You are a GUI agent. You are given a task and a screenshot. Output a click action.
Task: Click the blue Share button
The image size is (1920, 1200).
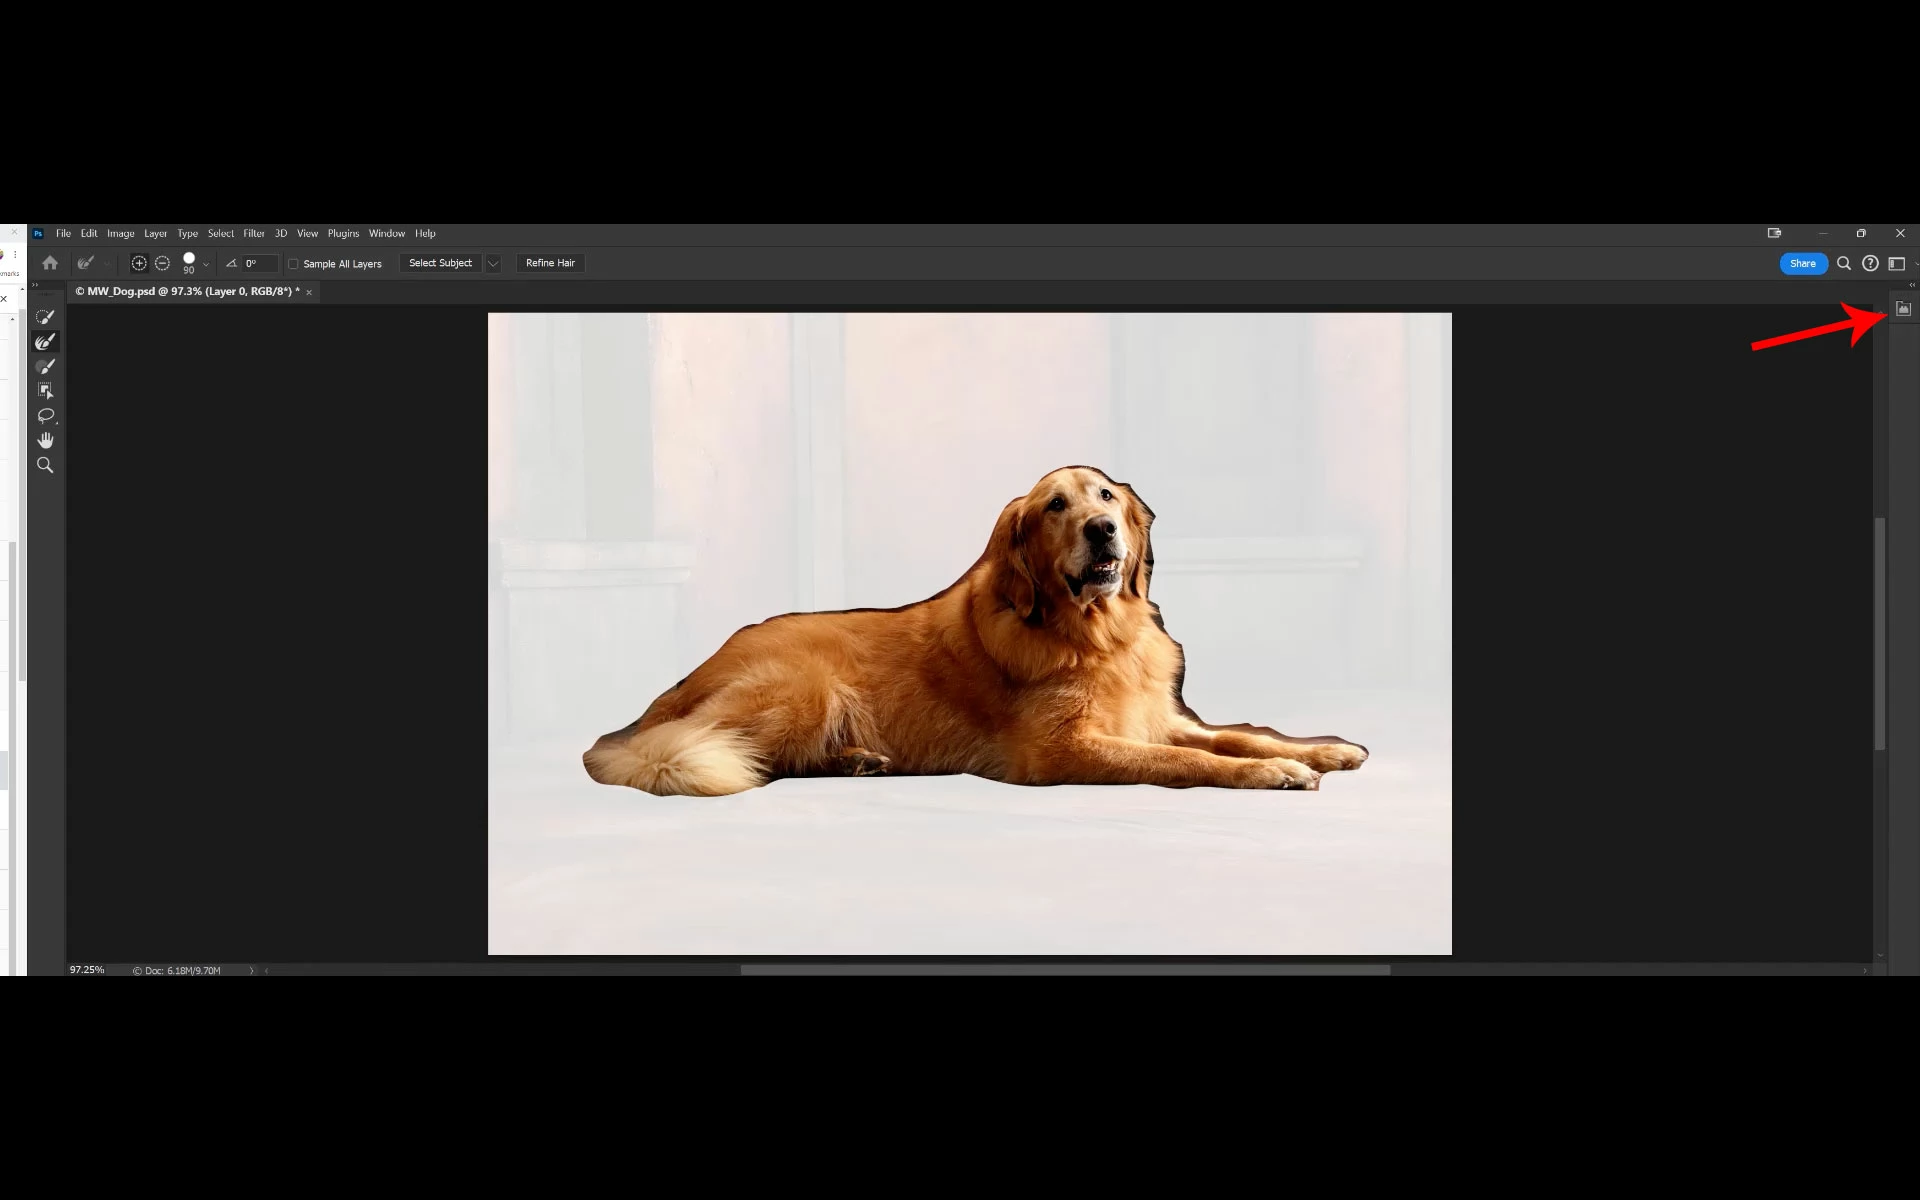point(1802,263)
